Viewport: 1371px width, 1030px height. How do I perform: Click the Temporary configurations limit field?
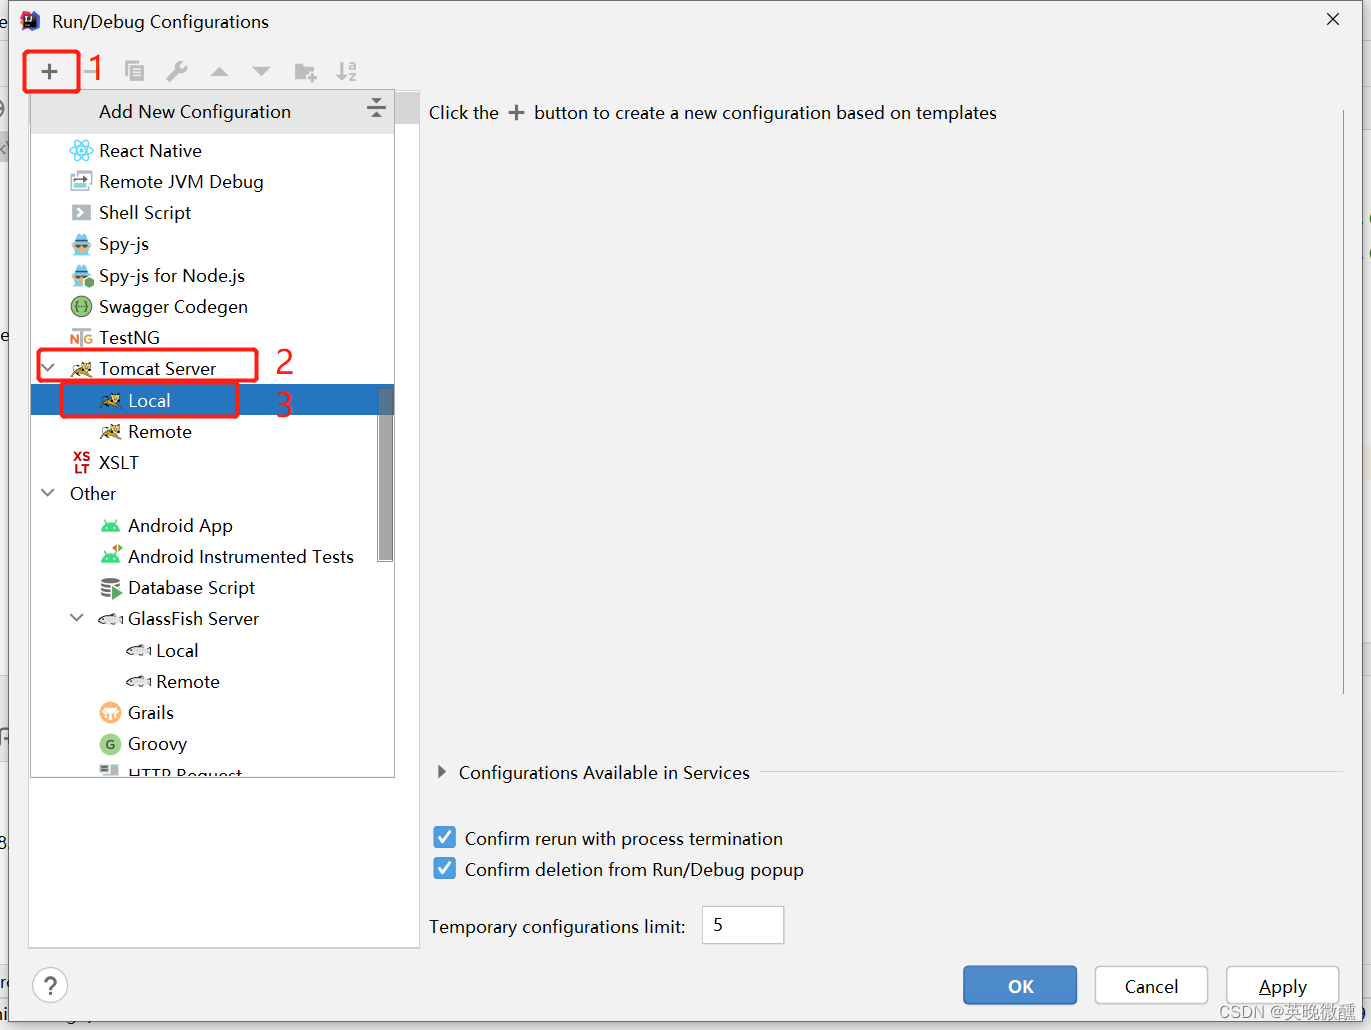tap(743, 925)
